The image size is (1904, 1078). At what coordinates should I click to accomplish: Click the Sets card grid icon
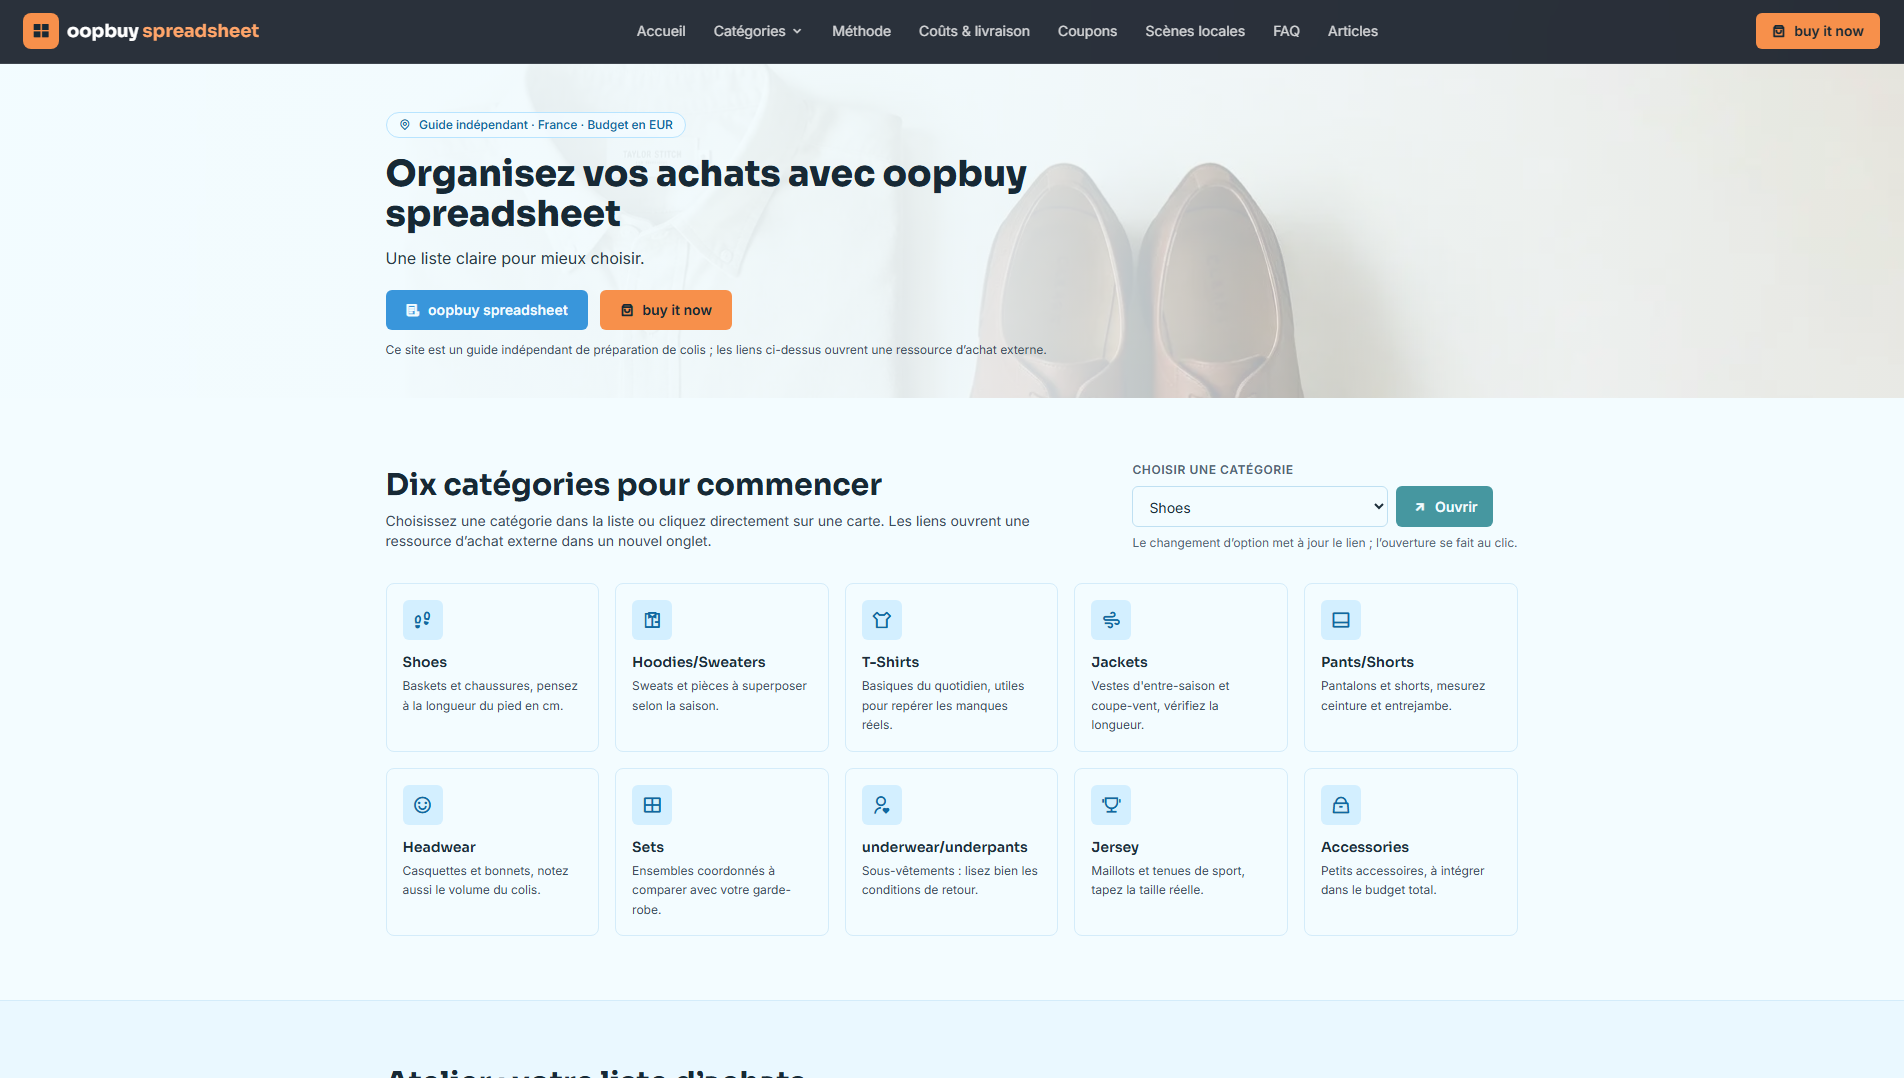652,805
